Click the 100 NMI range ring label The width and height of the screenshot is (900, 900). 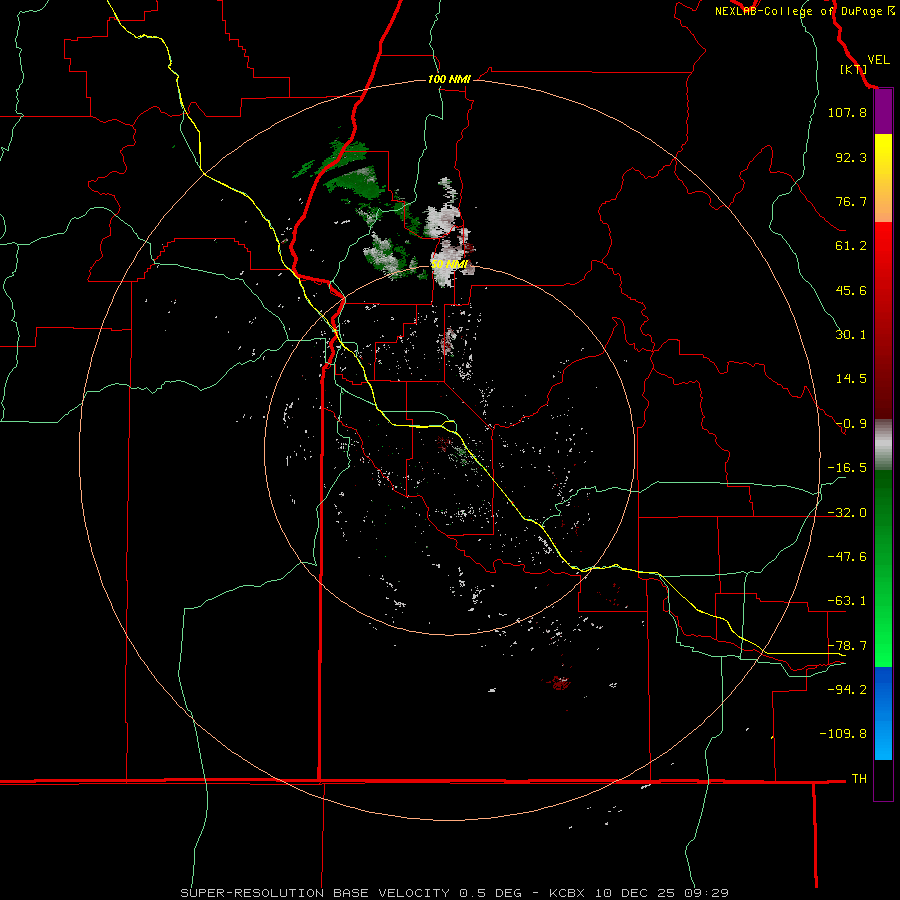point(449,79)
